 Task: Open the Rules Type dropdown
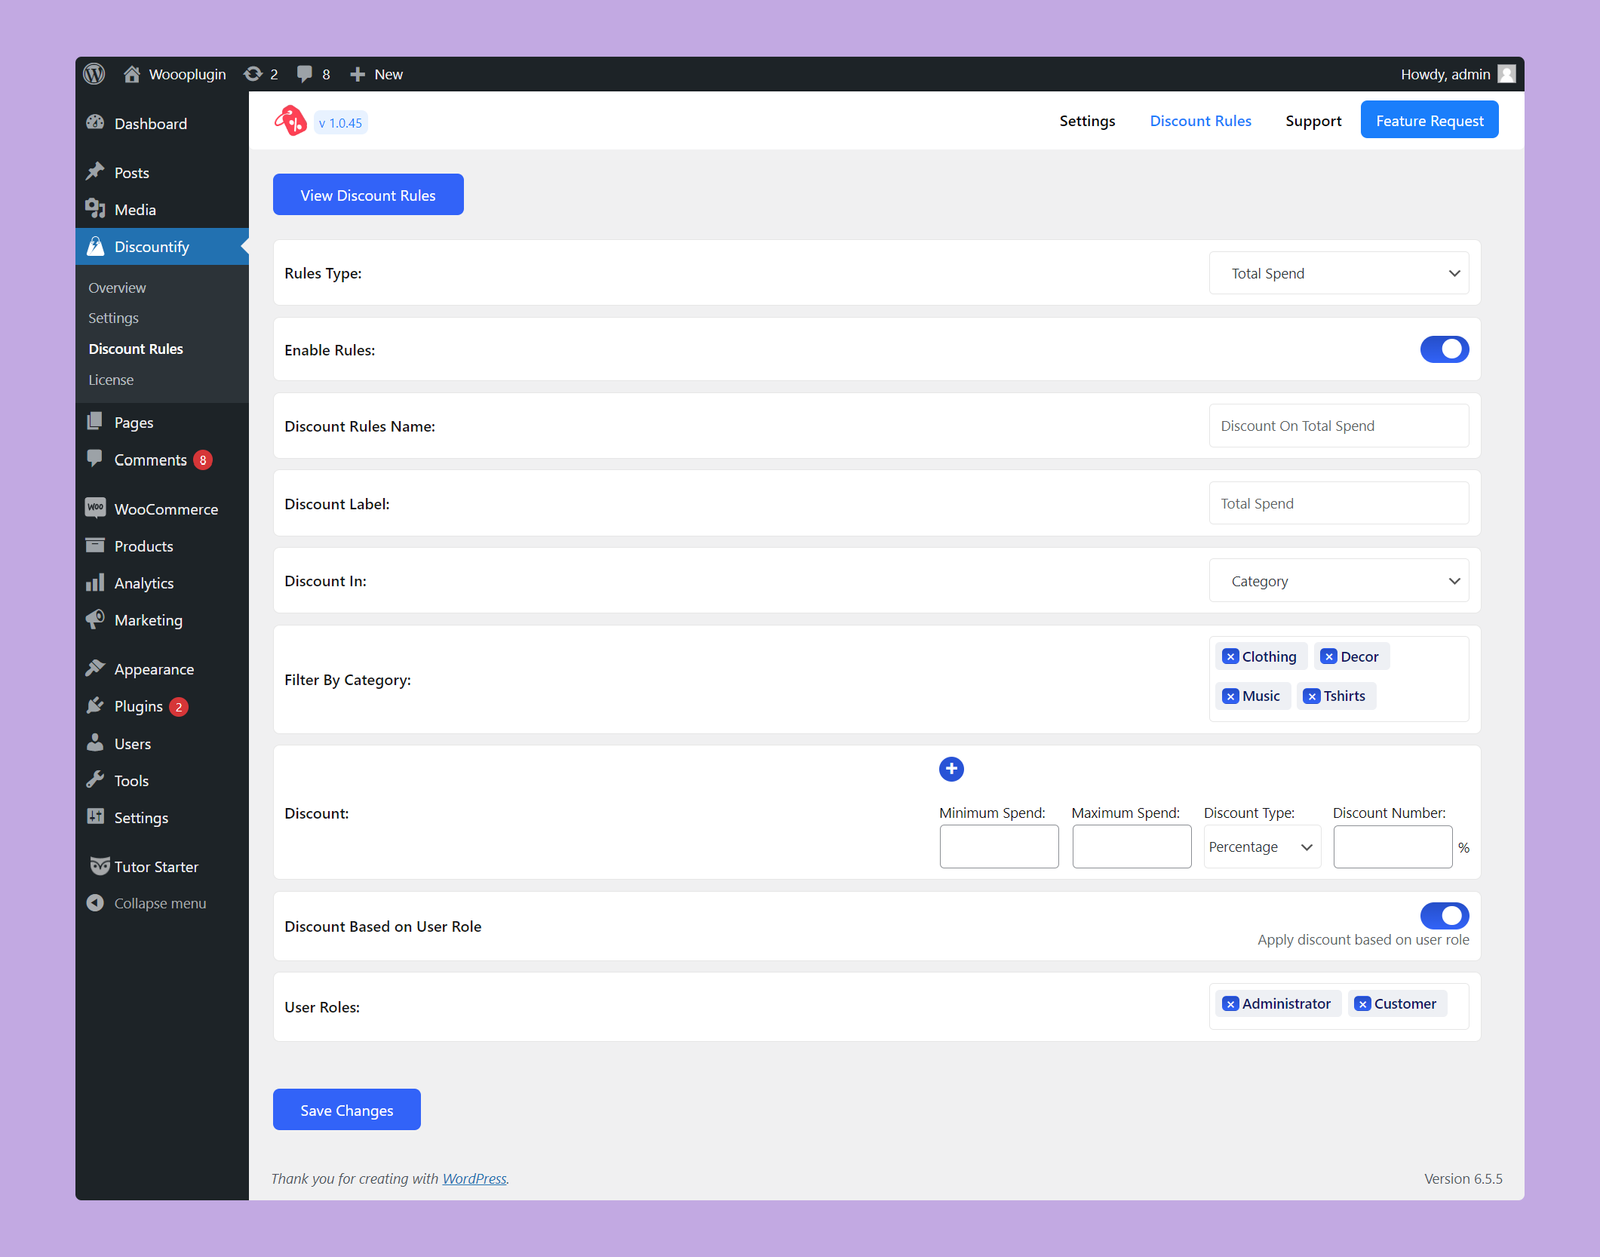tap(1339, 273)
